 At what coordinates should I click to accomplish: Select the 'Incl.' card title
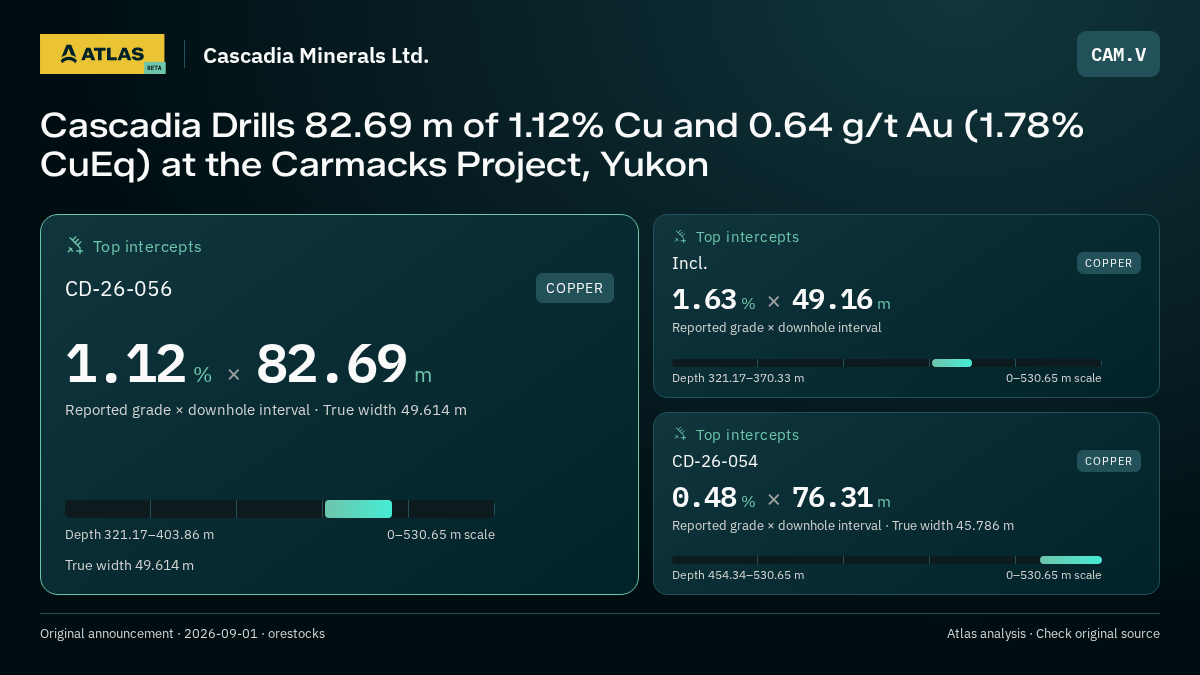click(x=690, y=264)
